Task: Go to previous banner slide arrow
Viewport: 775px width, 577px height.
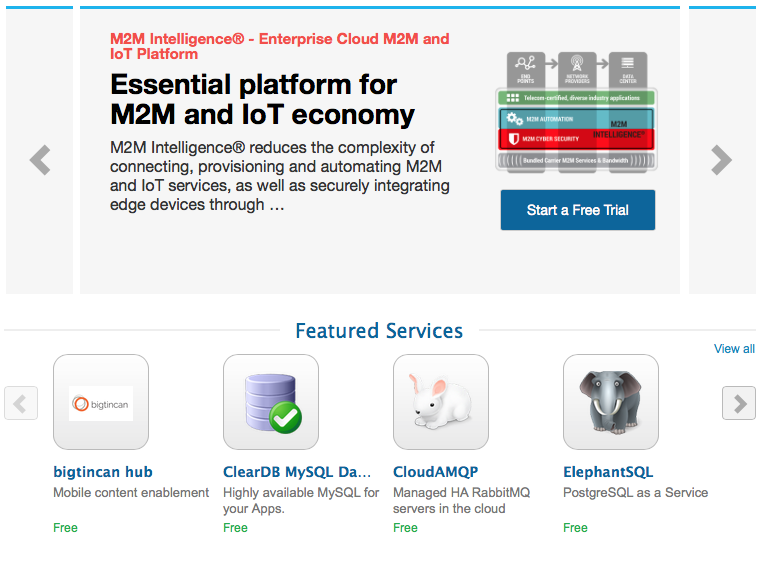Action: (x=40, y=160)
